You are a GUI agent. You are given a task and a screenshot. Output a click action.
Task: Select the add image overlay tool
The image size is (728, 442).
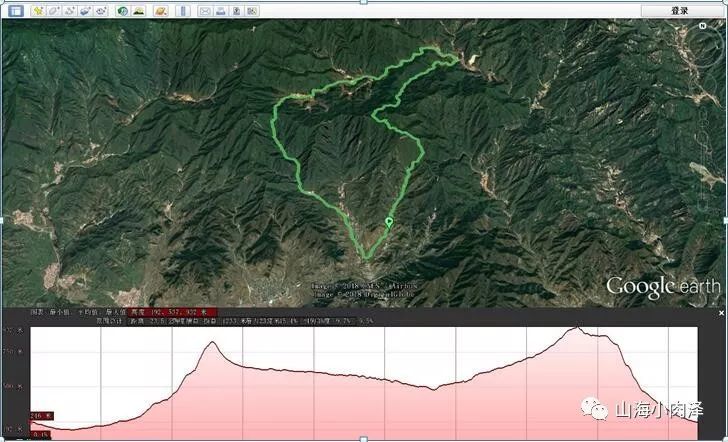85,11
